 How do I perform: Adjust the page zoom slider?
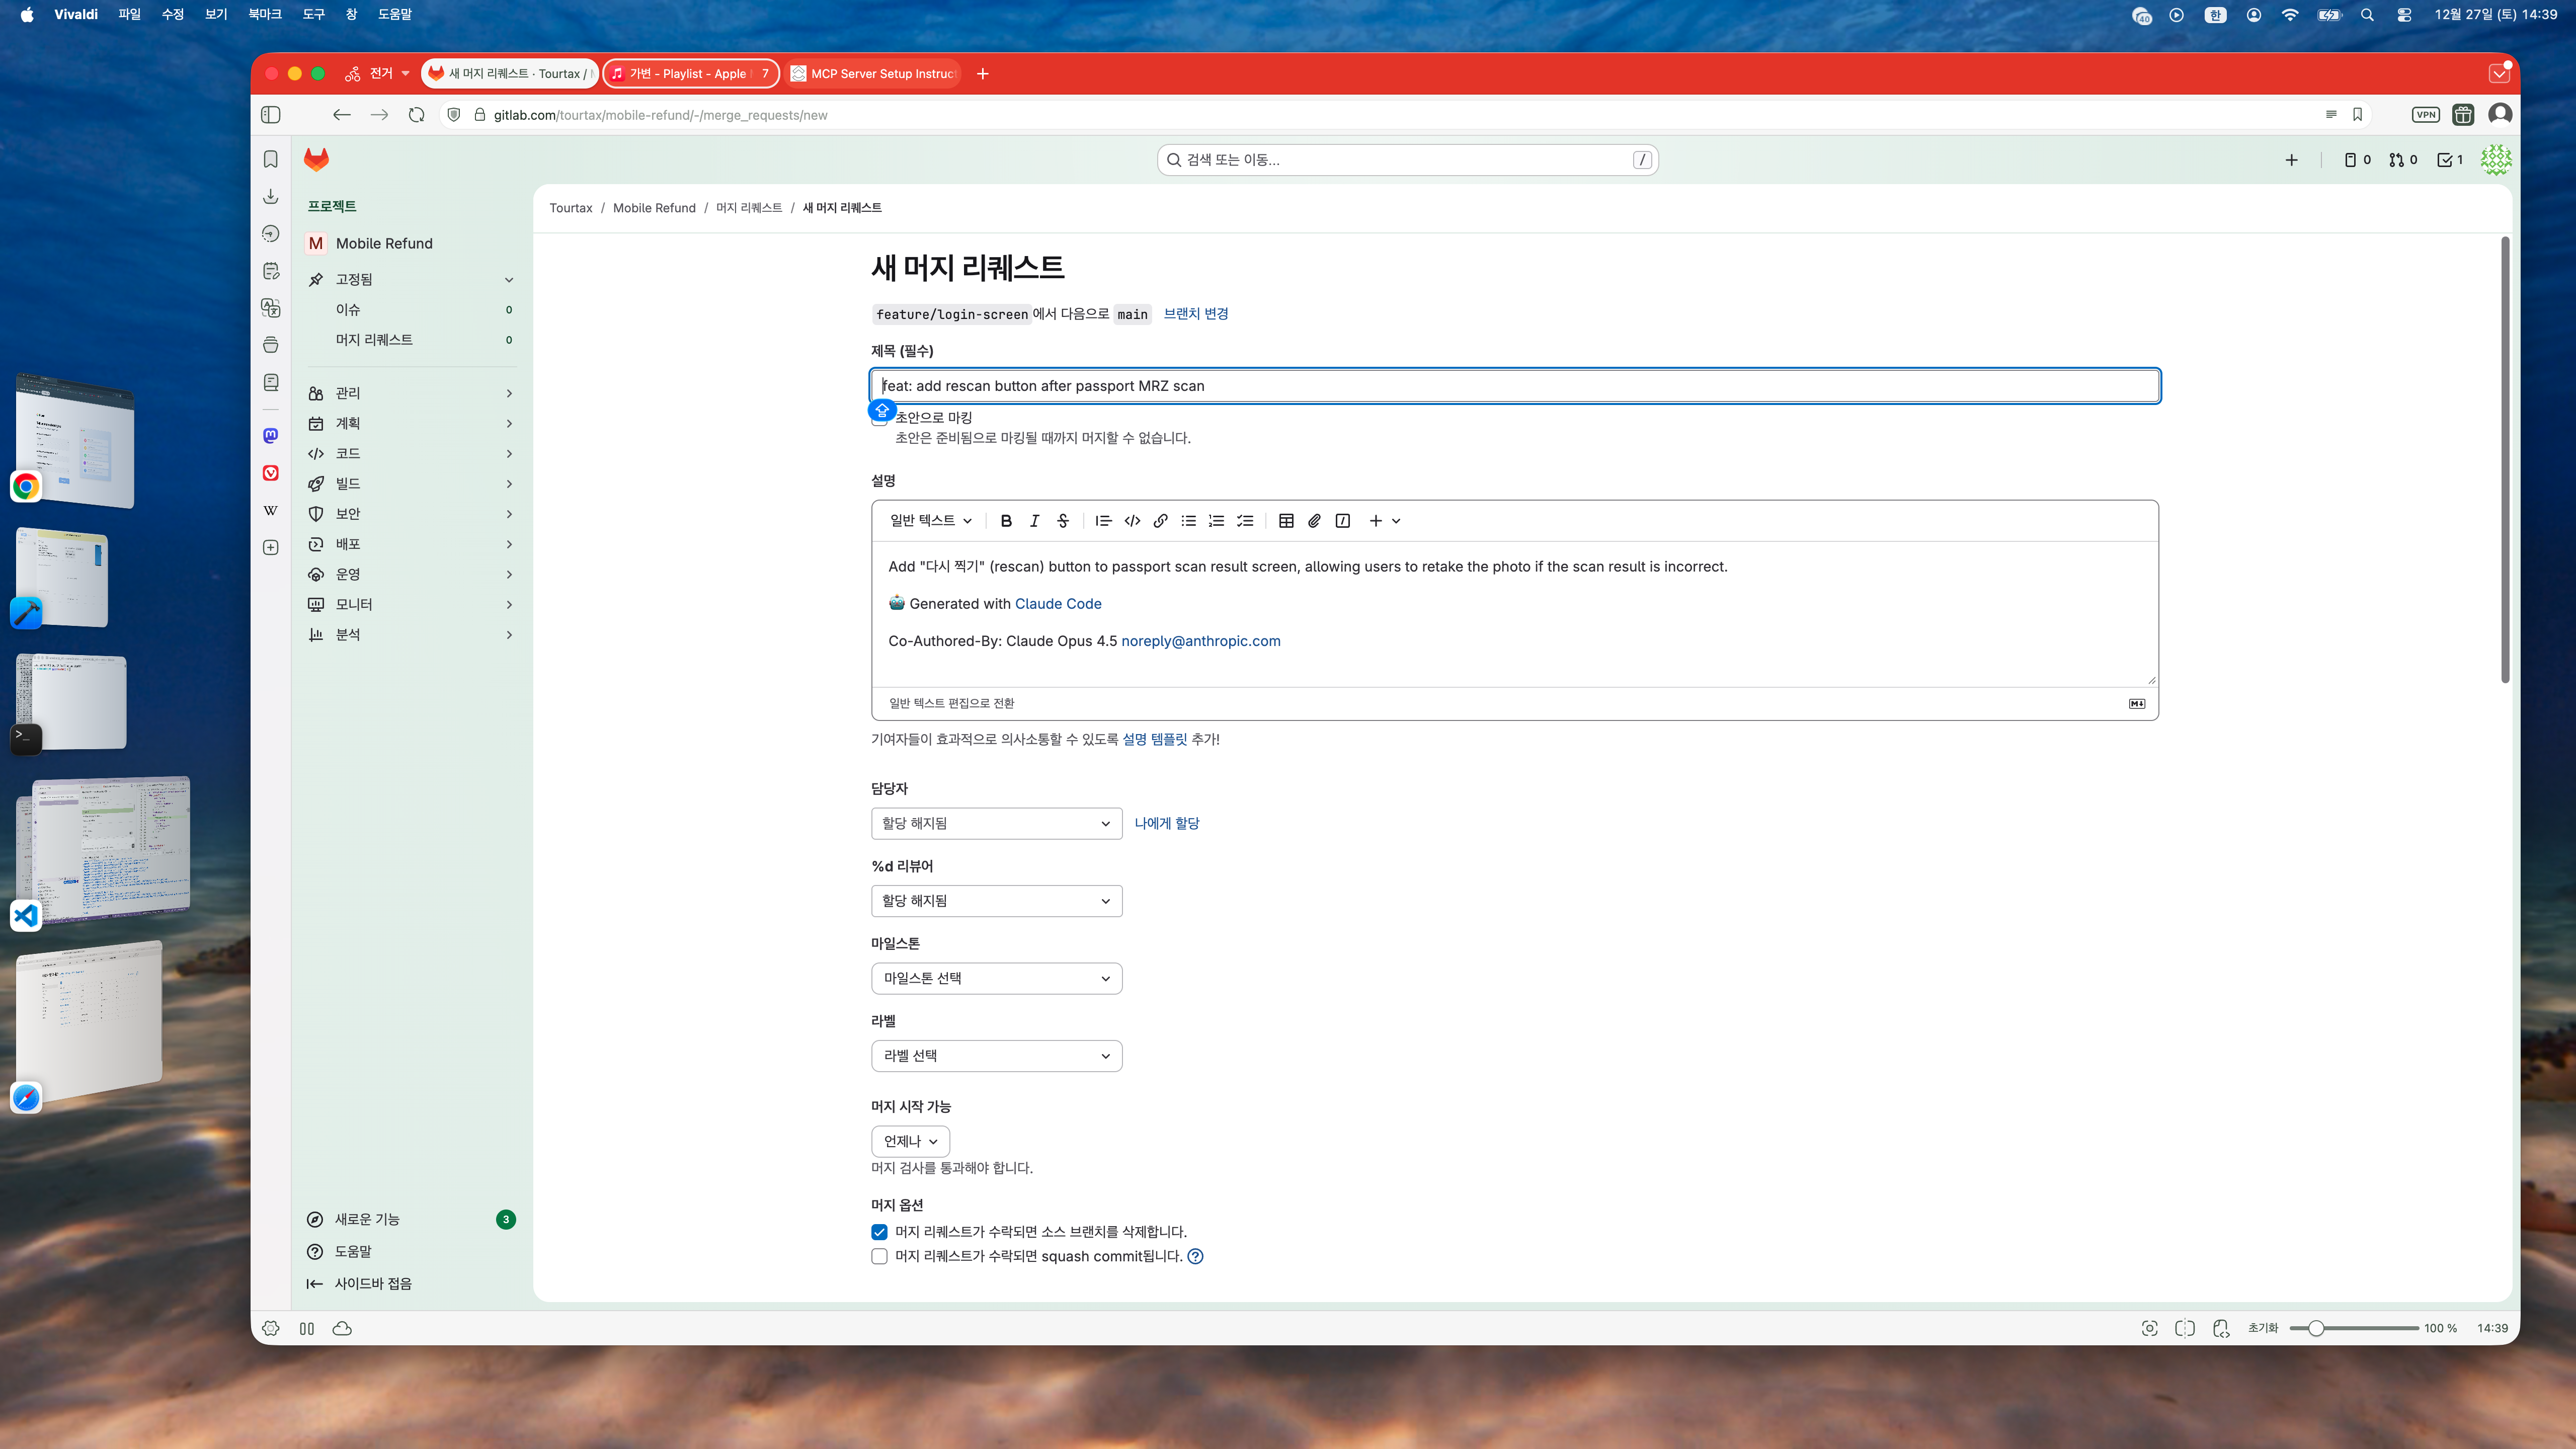[x=2354, y=1328]
